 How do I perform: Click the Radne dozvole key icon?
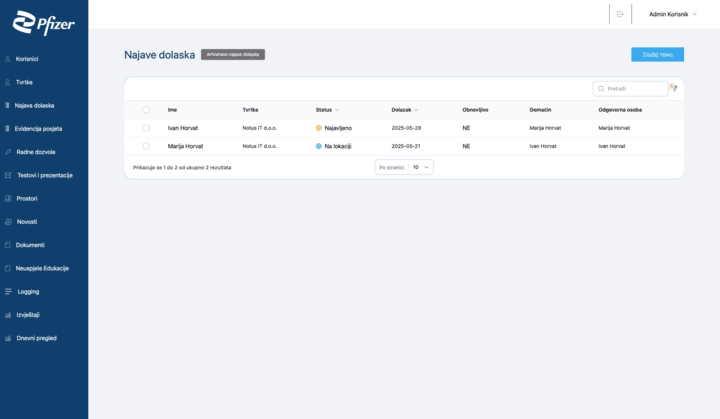click(8, 152)
